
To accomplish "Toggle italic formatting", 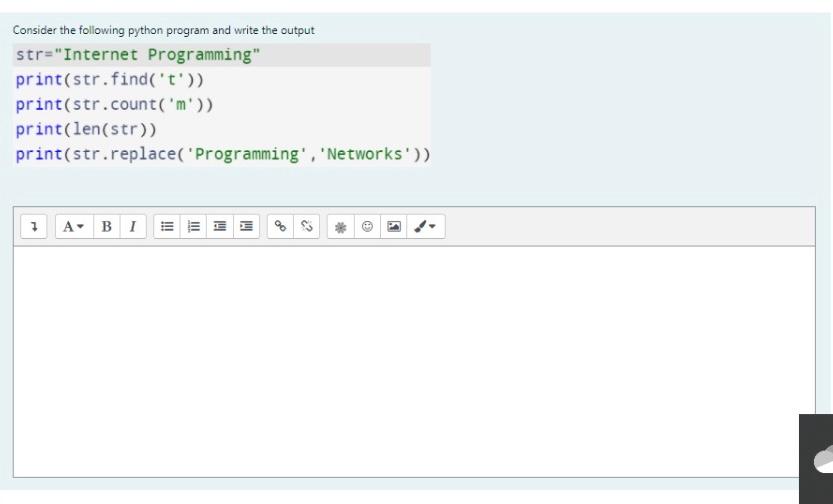I will point(133,227).
